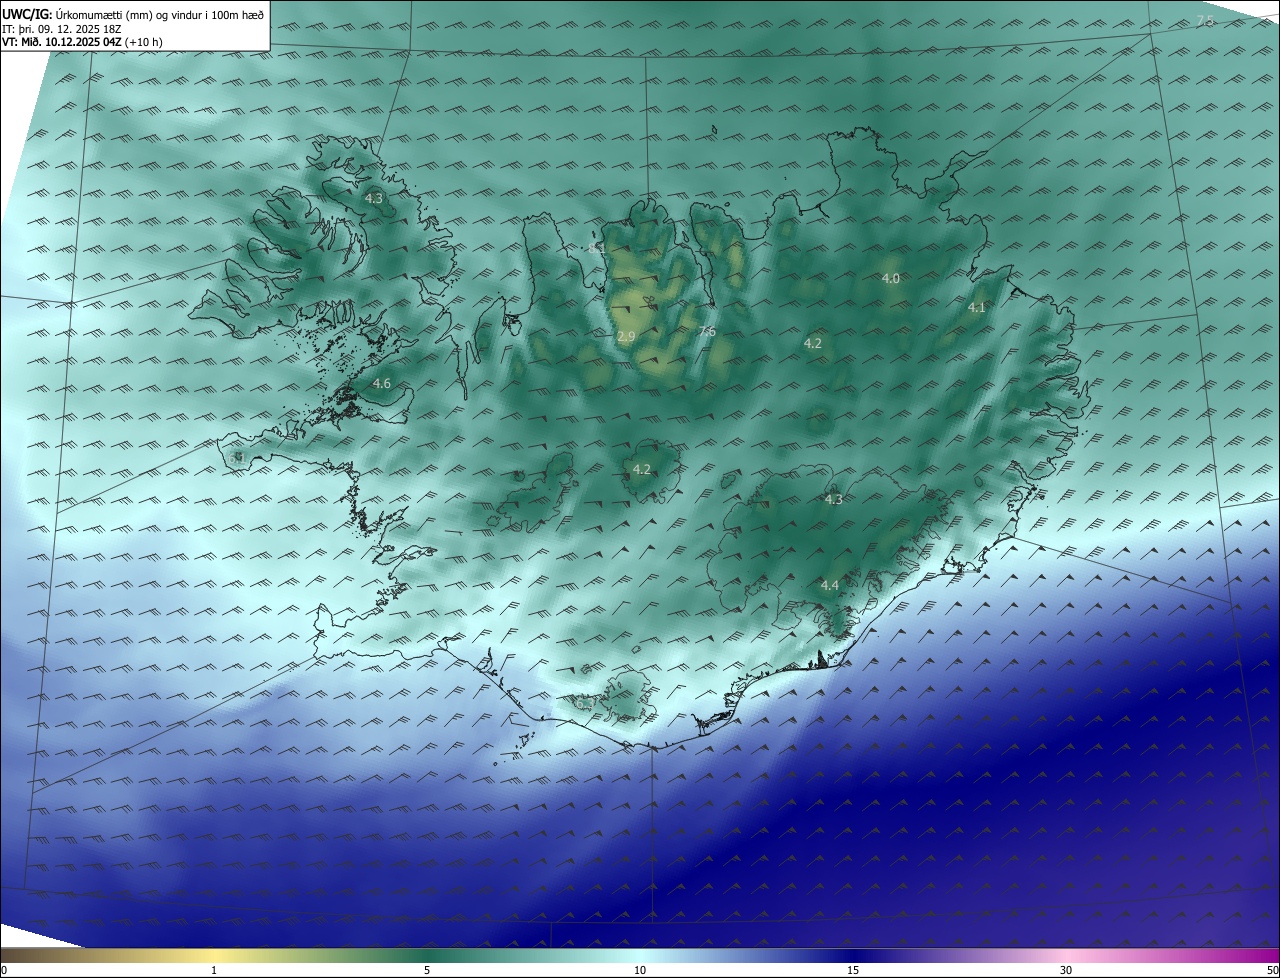Click the 4.3 label on the Westfjords peninsula
The width and height of the screenshot is (1280, 978).
coord(373,199)
